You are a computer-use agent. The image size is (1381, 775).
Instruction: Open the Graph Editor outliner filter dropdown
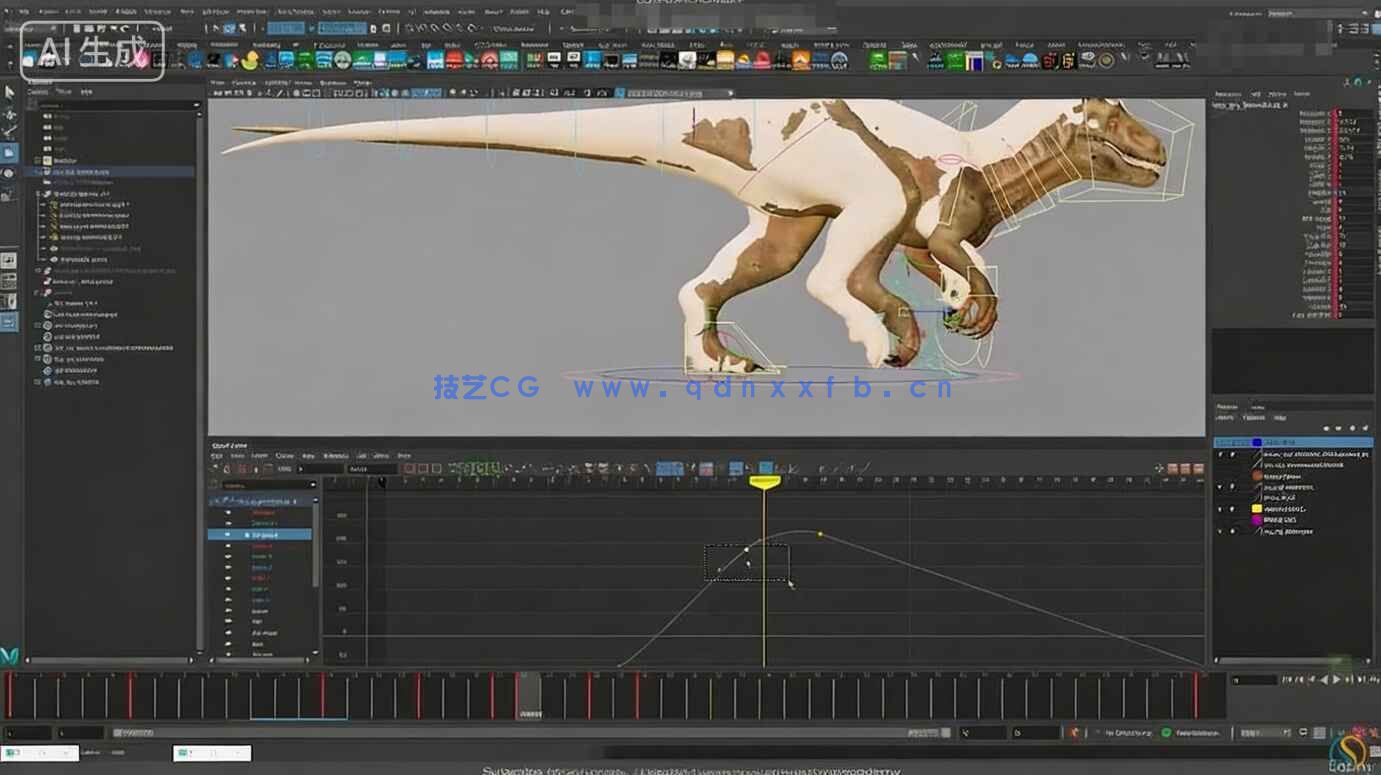[x=312, y=485]
